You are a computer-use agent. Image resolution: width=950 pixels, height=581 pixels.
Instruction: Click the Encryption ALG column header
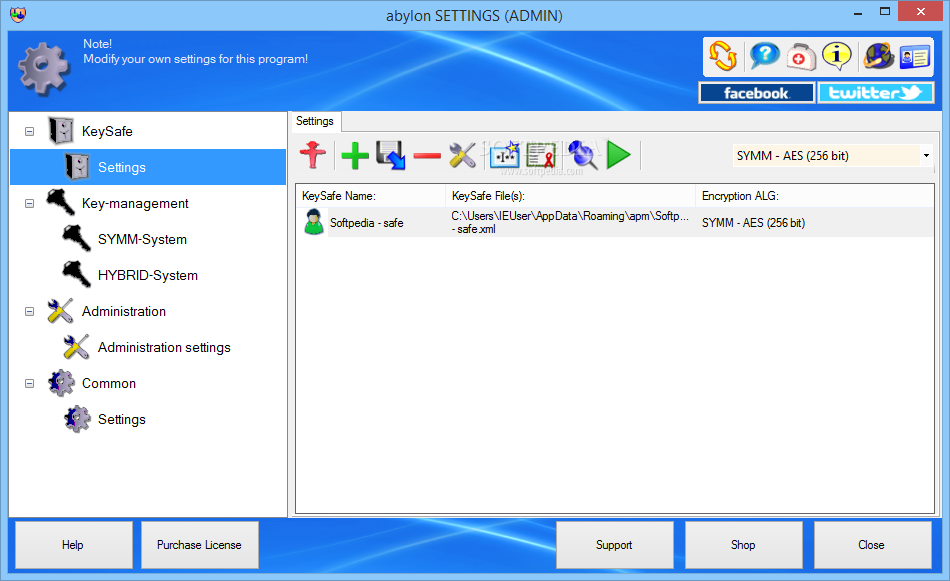click(814, 196)
